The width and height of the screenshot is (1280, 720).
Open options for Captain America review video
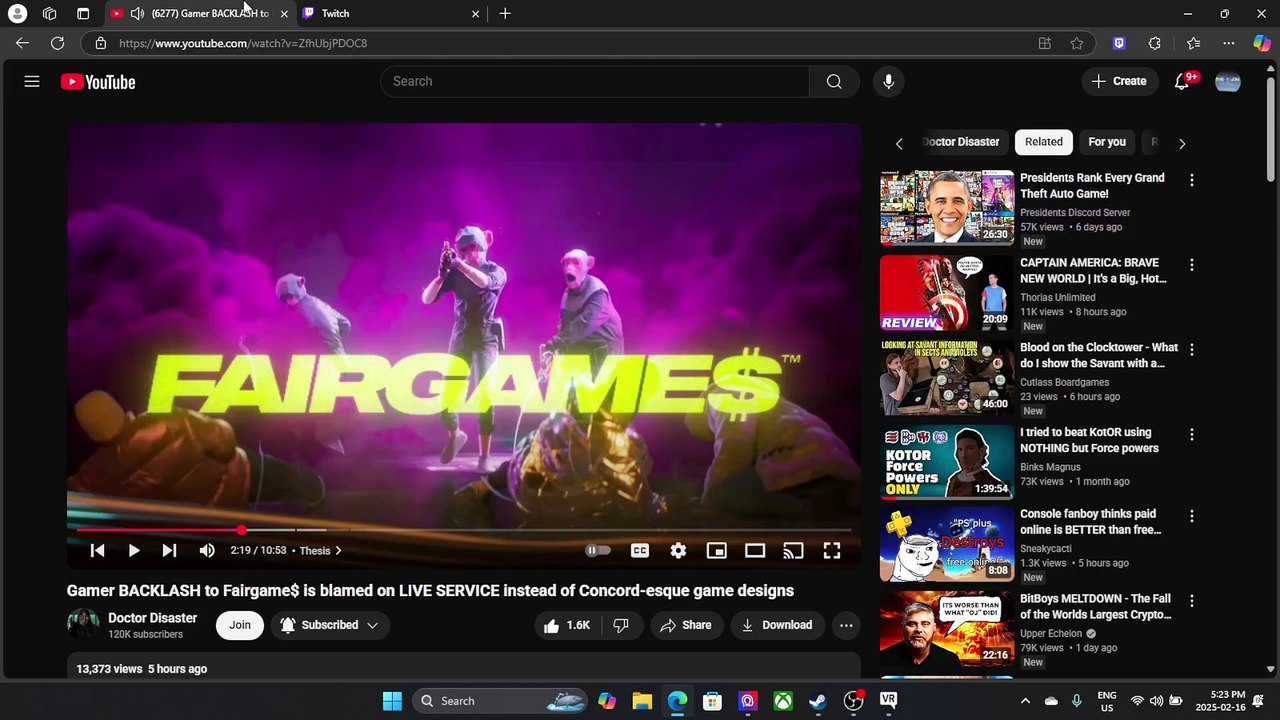(1191, 265)
